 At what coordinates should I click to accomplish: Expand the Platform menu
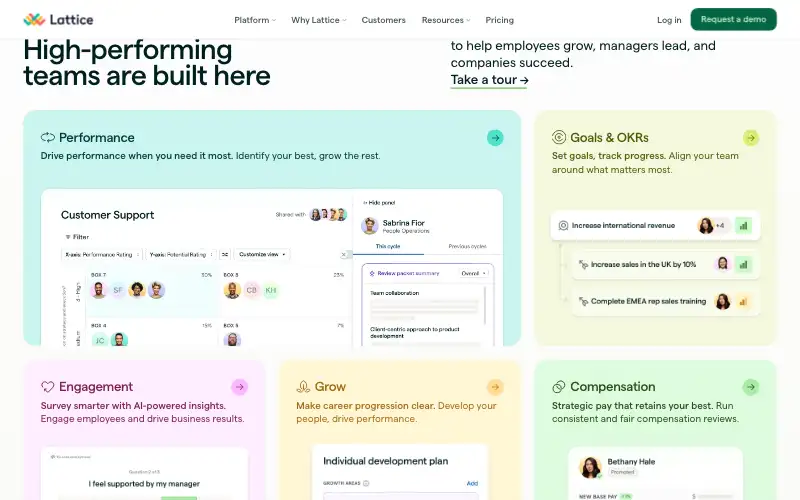(x=255, y=20)
